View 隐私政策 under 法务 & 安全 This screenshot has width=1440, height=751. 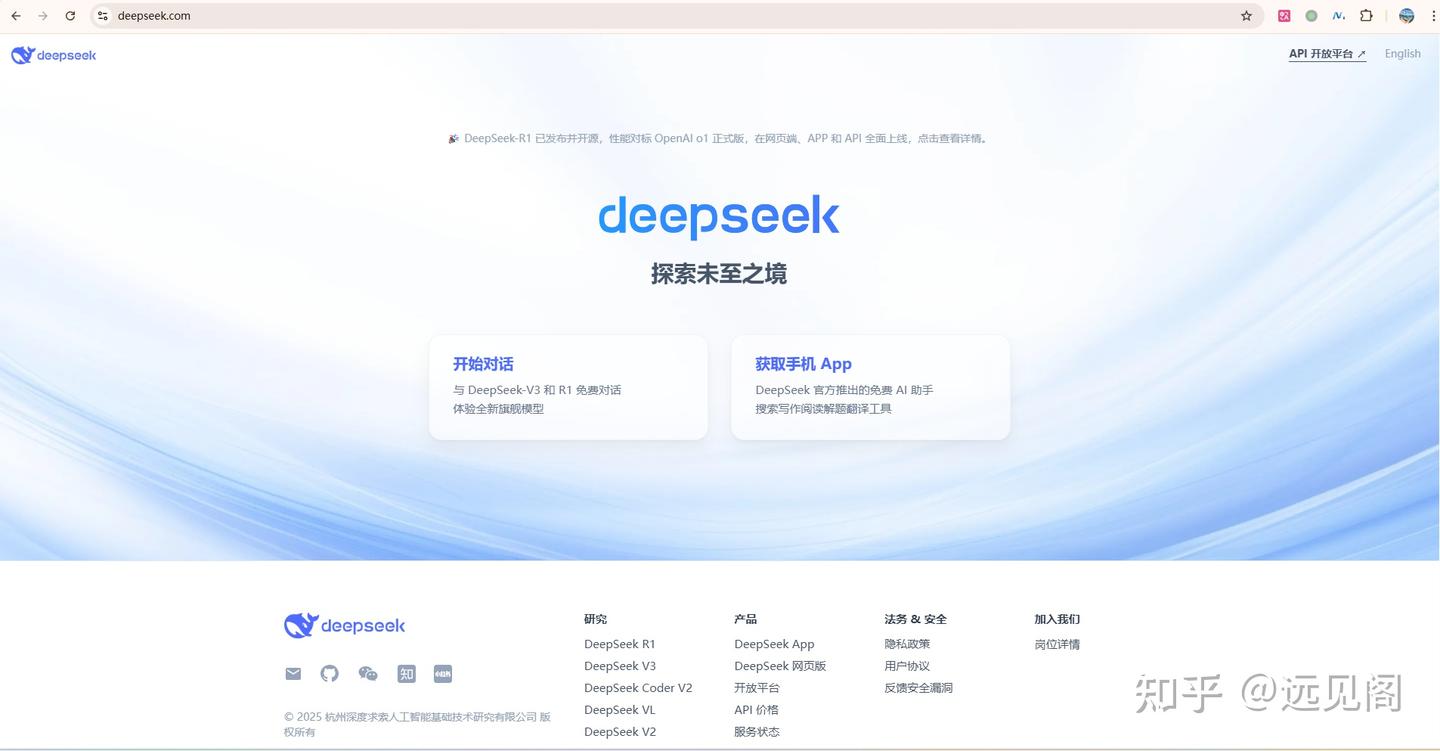pyautogui.click(x=906, y=643)
